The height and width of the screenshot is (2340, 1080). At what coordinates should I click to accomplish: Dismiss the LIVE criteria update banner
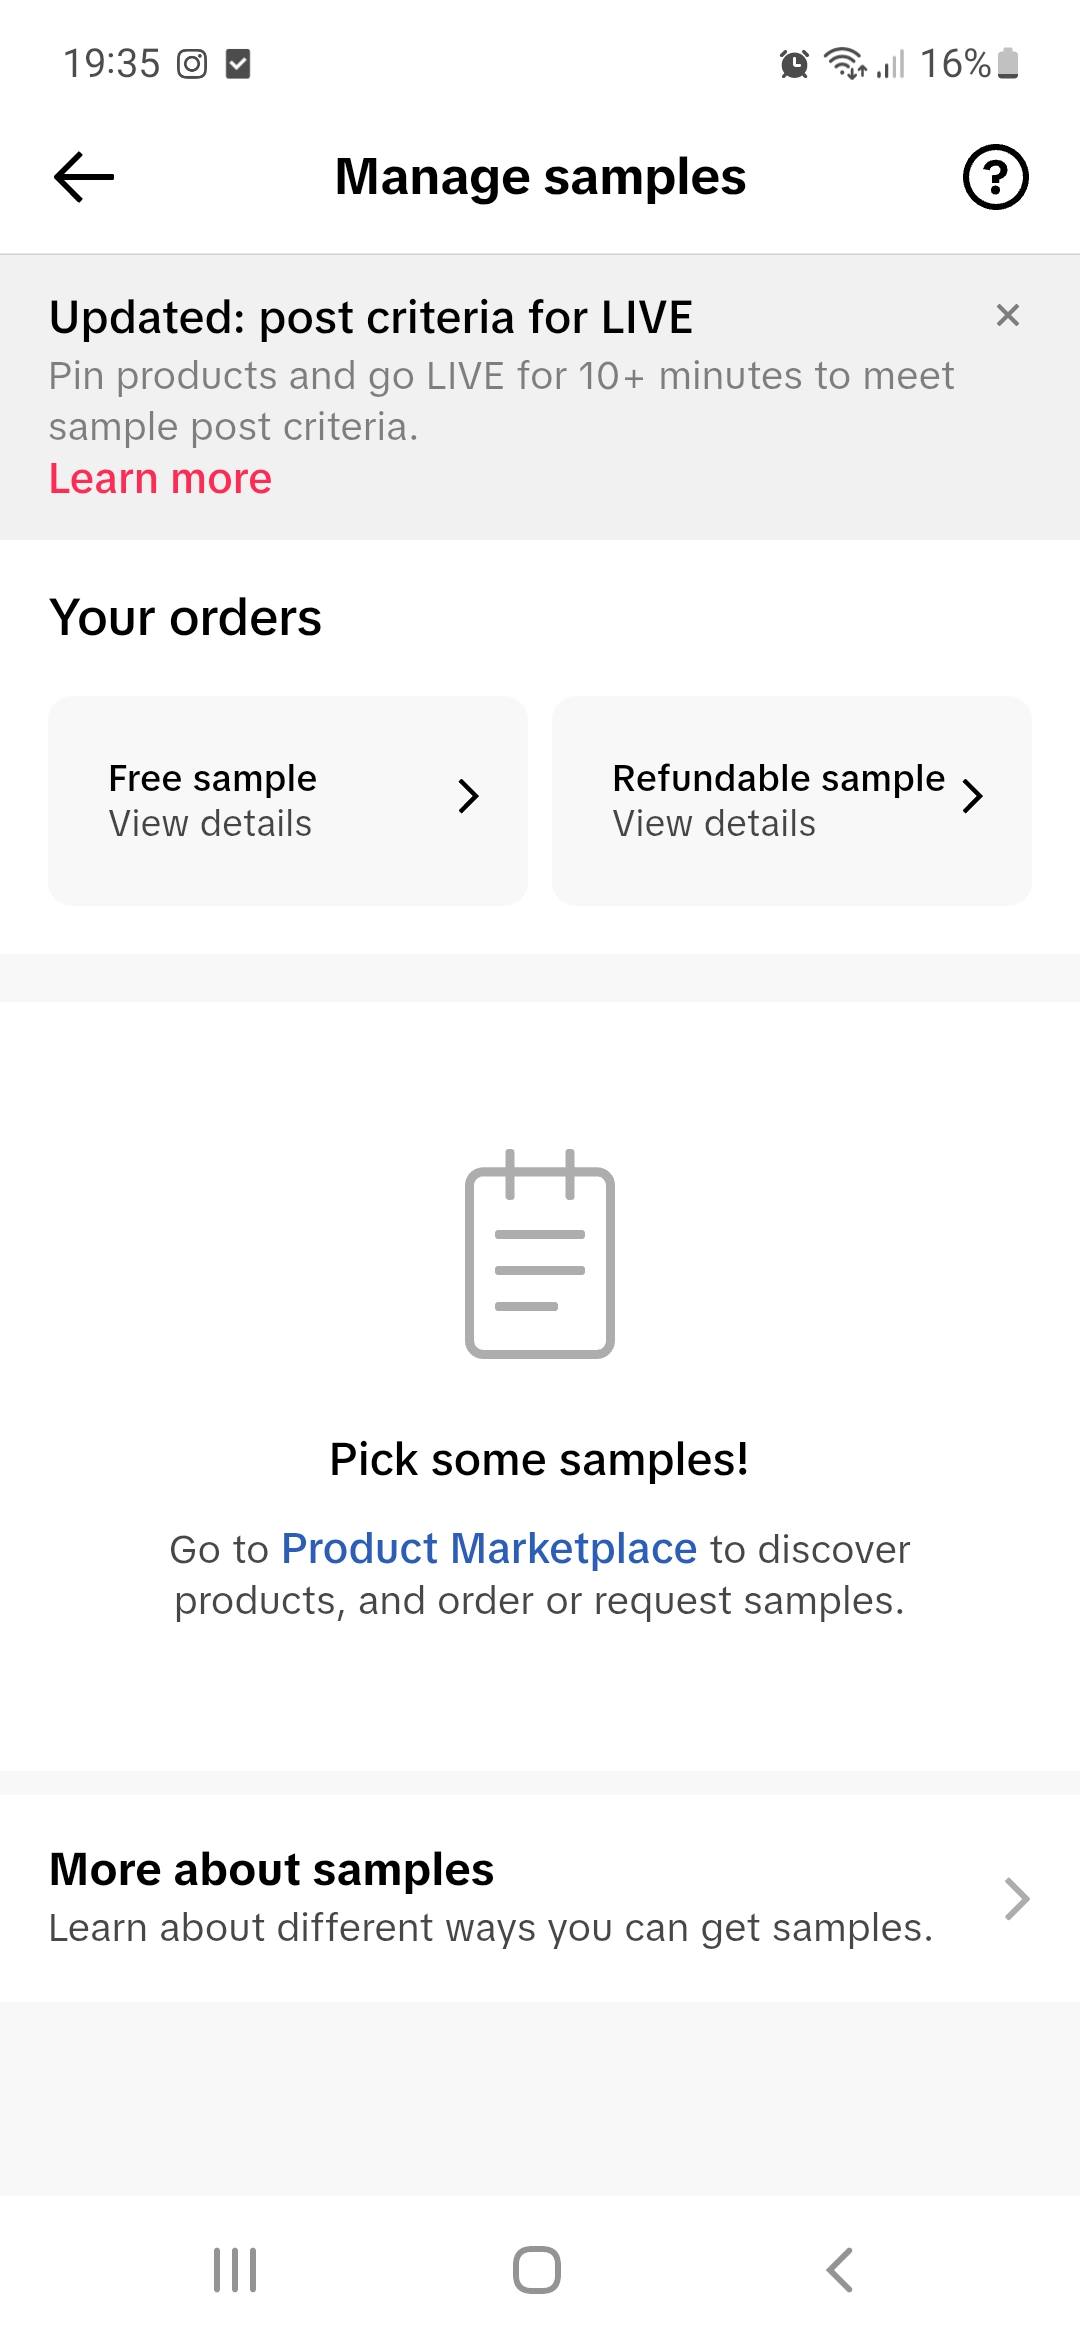point(1008,315)
